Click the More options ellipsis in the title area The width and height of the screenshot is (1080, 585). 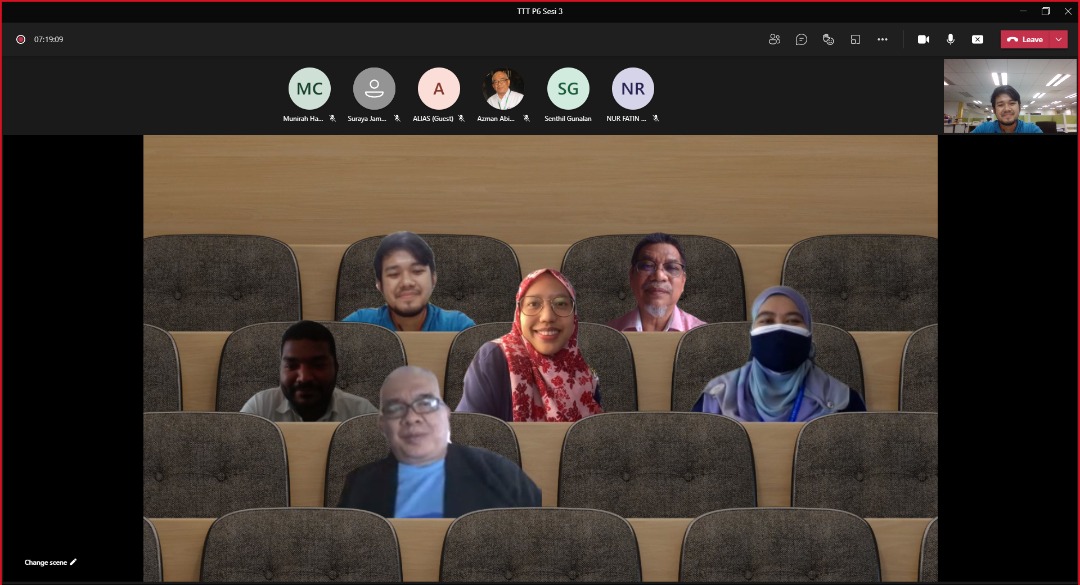point(882,39)
